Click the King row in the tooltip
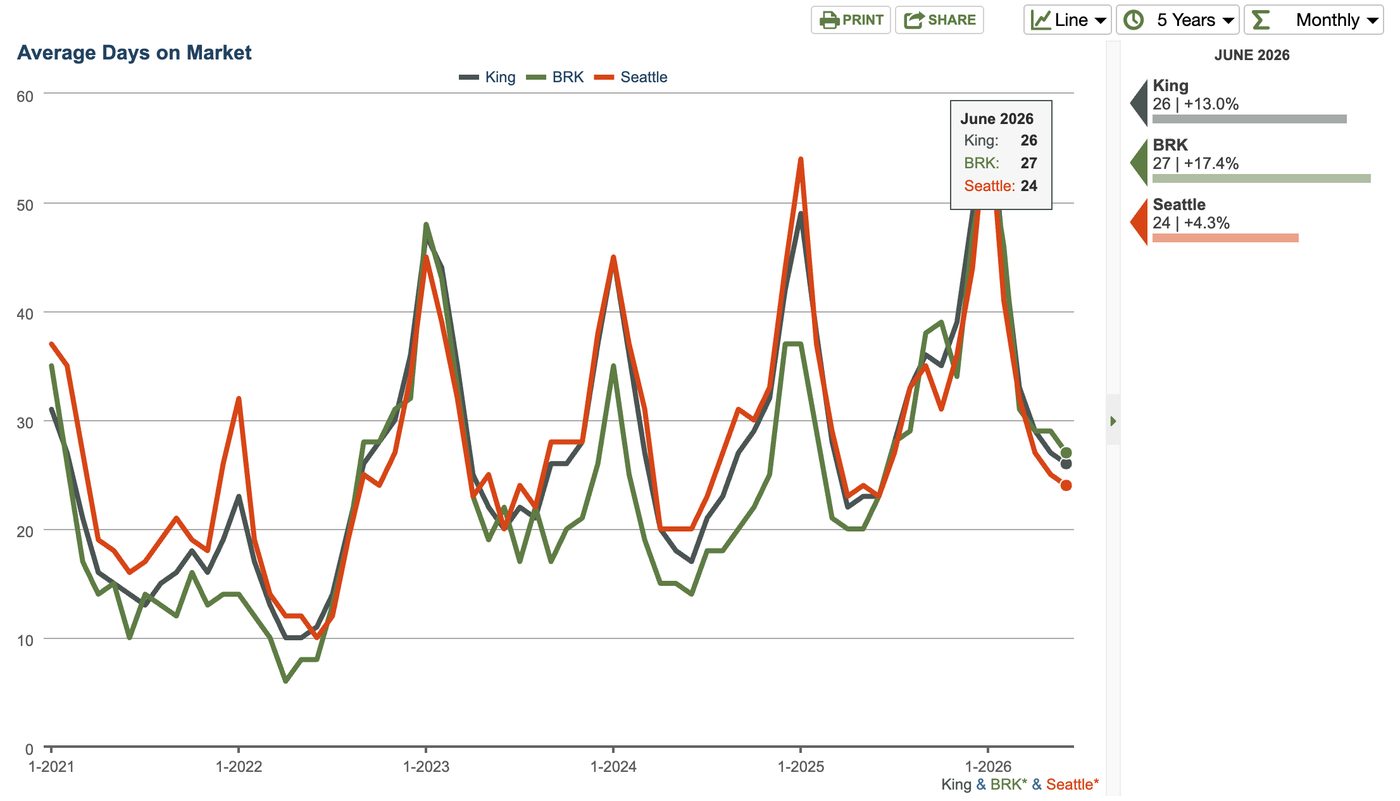 1000,141
